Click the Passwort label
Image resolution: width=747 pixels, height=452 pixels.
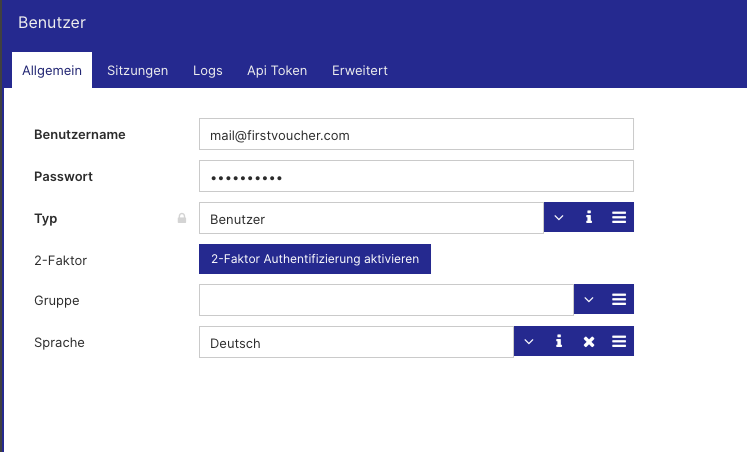point(63,176)
